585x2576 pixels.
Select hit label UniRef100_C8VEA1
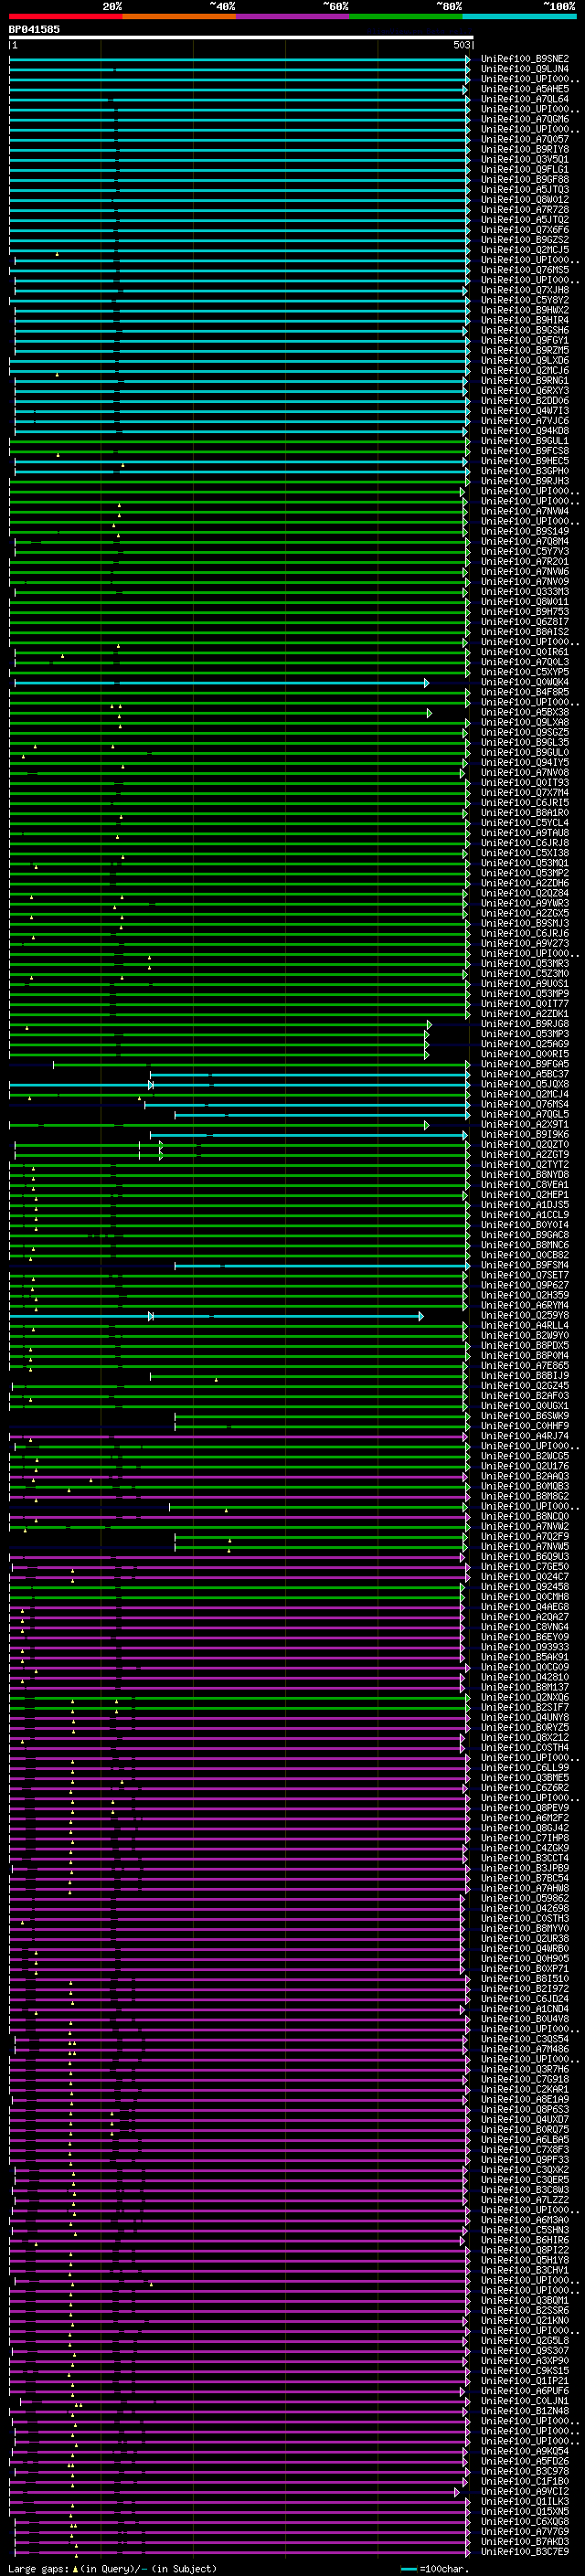[525, 1185]
